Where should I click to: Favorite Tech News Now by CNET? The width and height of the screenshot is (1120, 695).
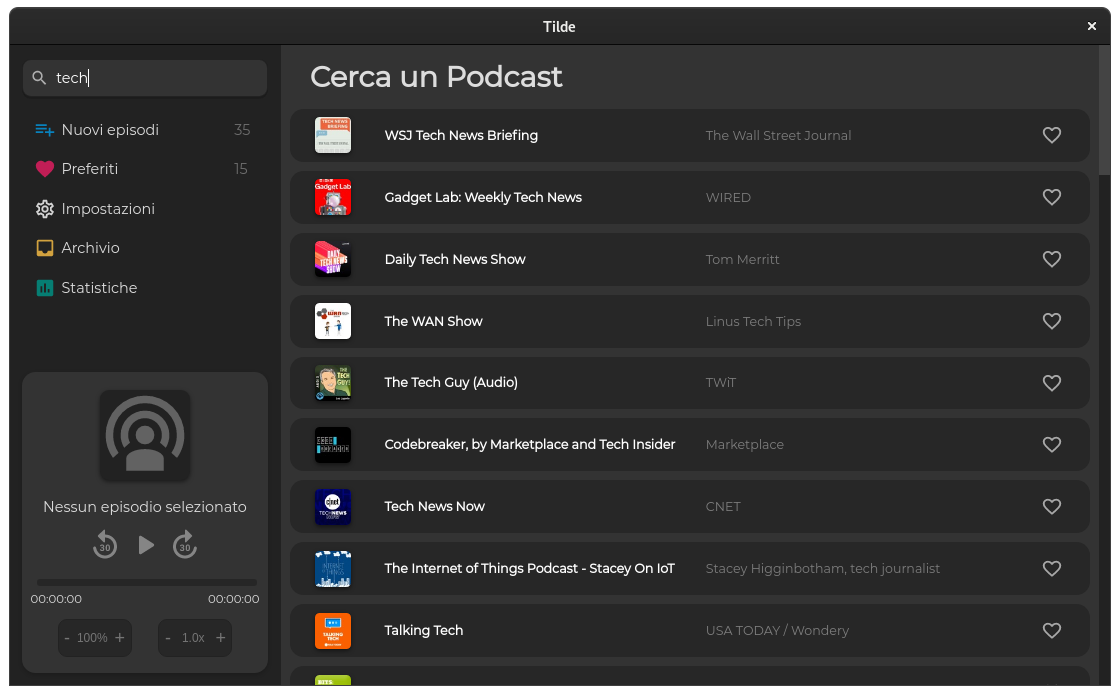pyautogui.click(x=1051, y=506)
